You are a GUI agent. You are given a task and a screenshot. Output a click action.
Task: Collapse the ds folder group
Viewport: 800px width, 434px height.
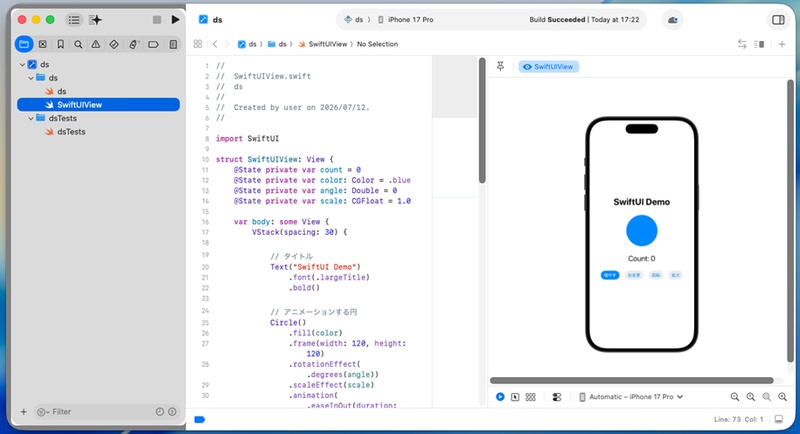click(31, 78)
